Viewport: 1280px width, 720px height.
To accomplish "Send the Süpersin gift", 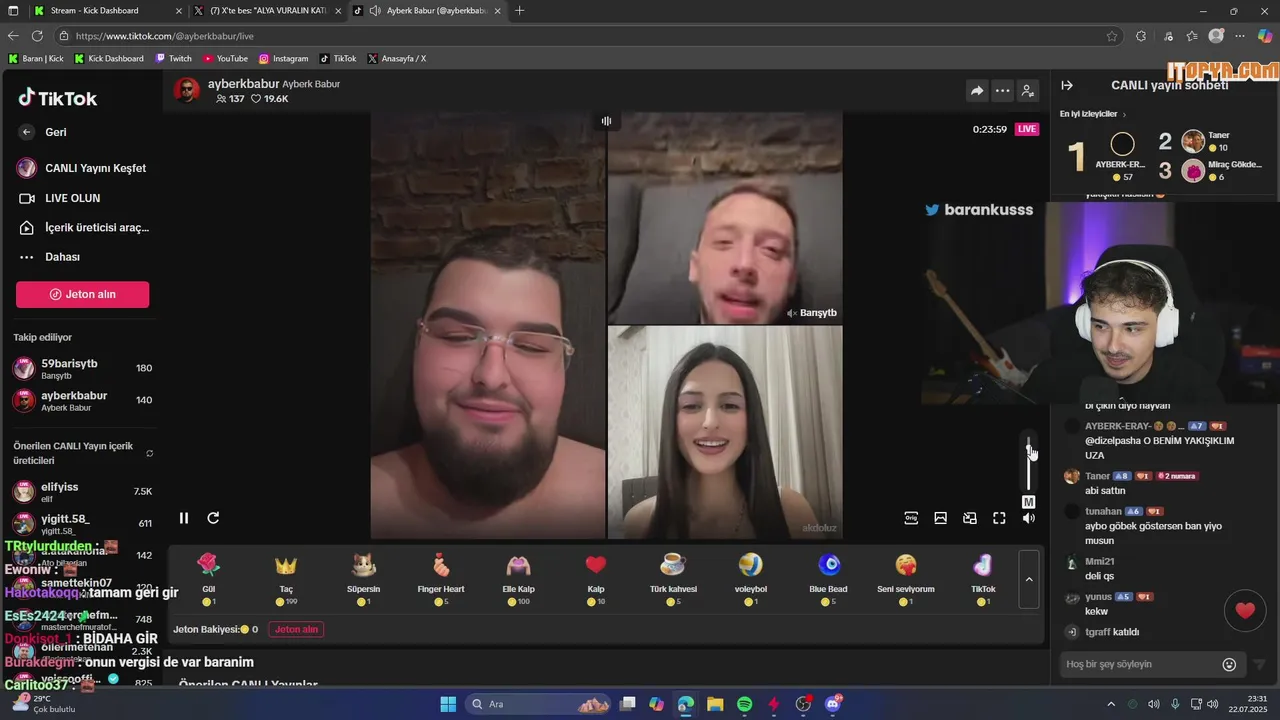I will (363, 578).
